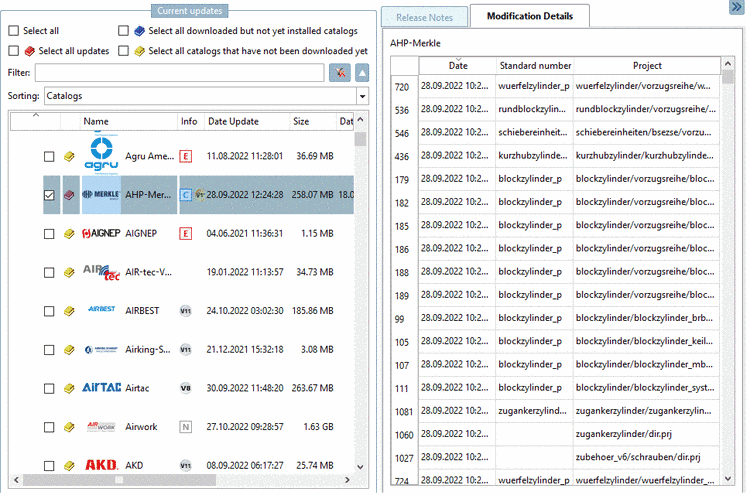Click the red book icon in AHP-Merkle row
The height and width of the screenshot is (495, 750).
69,195
